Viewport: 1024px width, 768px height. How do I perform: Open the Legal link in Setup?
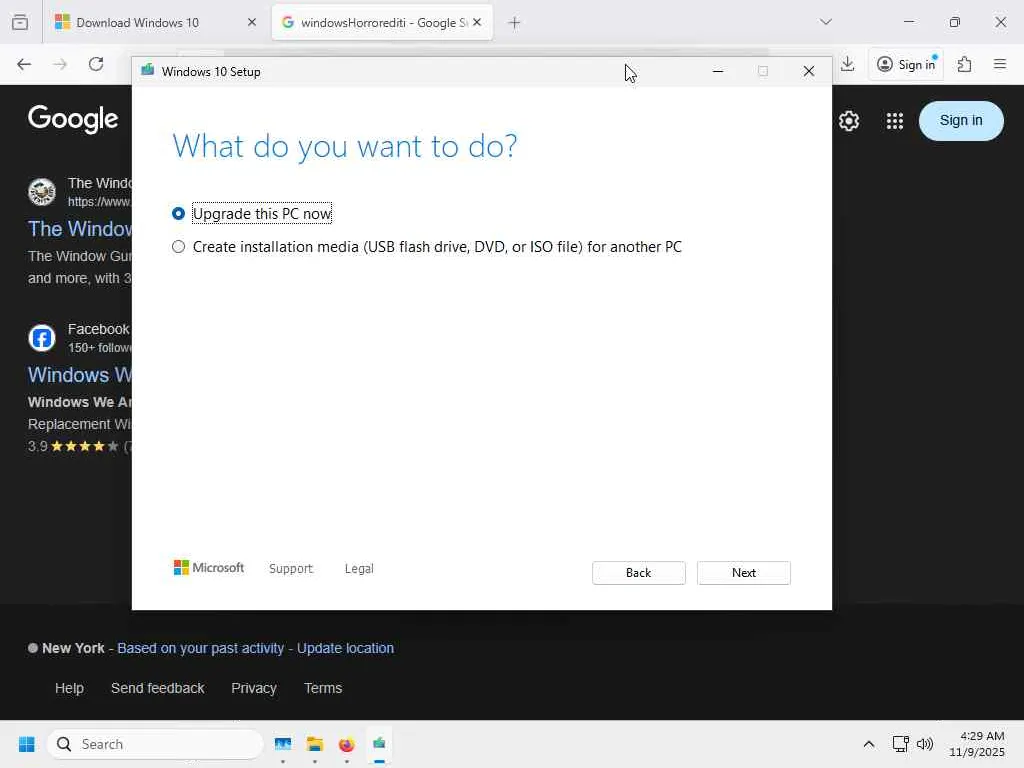click(x=359, y=568)
